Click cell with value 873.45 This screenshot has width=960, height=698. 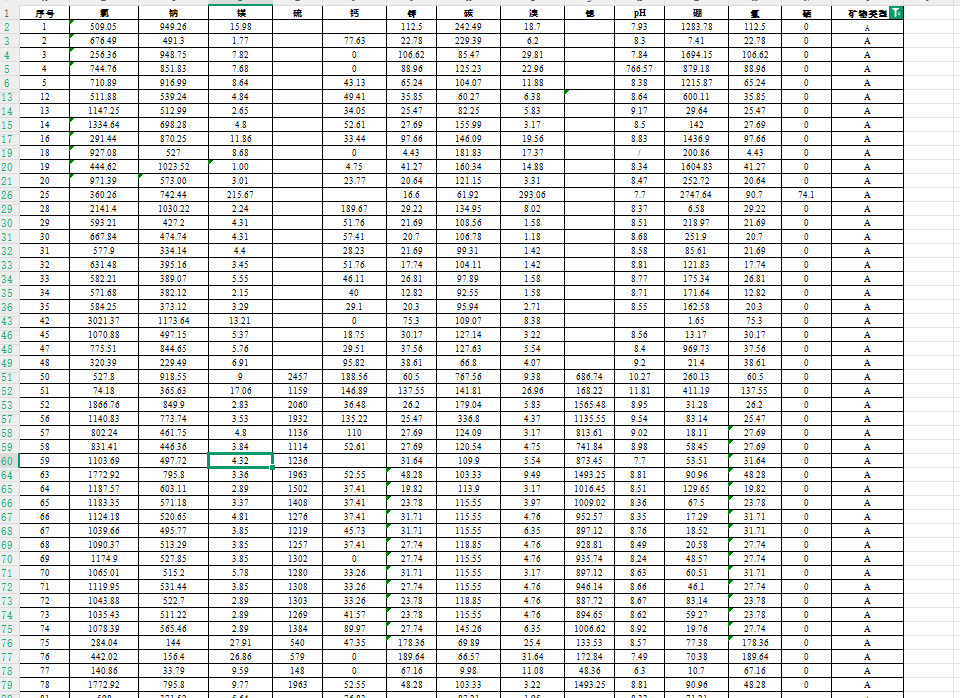point(589,460)
